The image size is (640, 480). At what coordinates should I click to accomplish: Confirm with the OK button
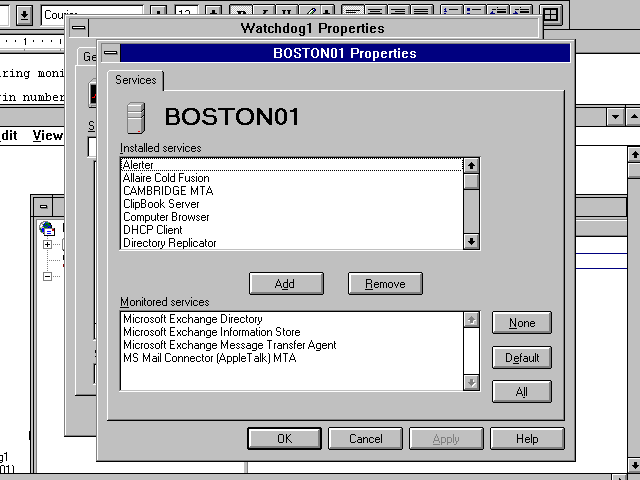[x=284, y=439]
